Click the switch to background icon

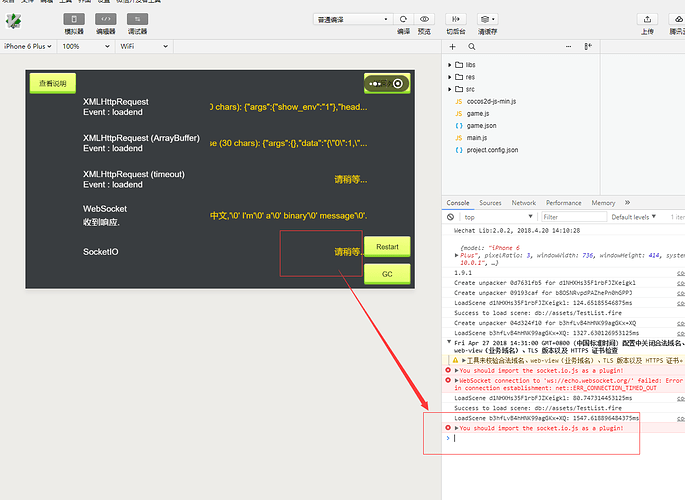pos(456,19)
